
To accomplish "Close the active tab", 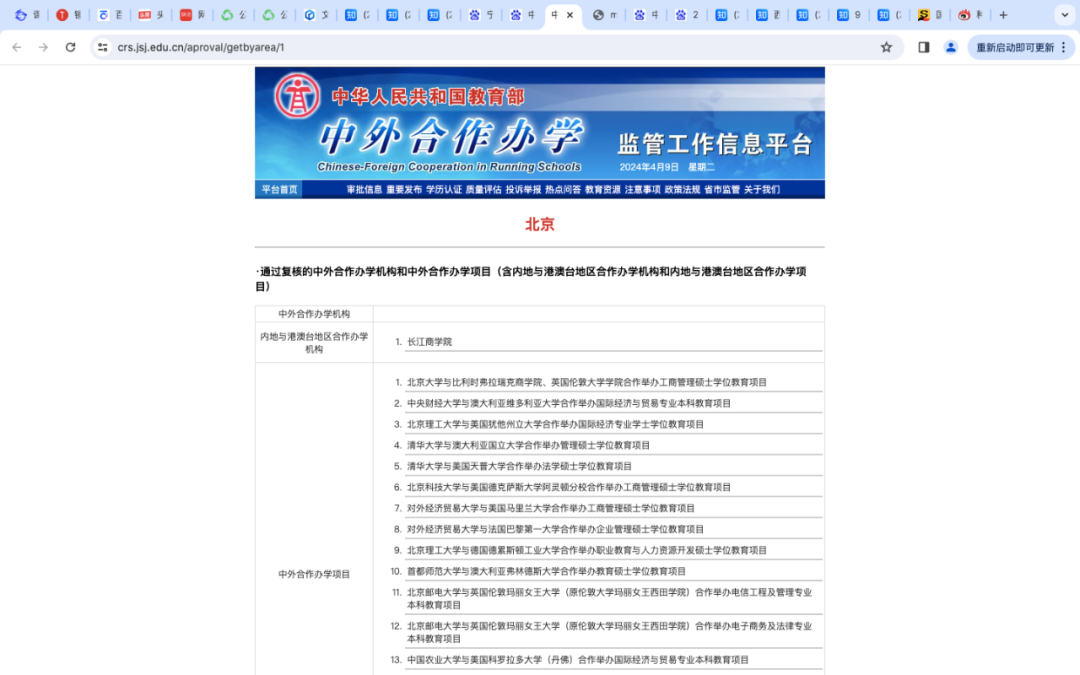I will tap(570, 15).
